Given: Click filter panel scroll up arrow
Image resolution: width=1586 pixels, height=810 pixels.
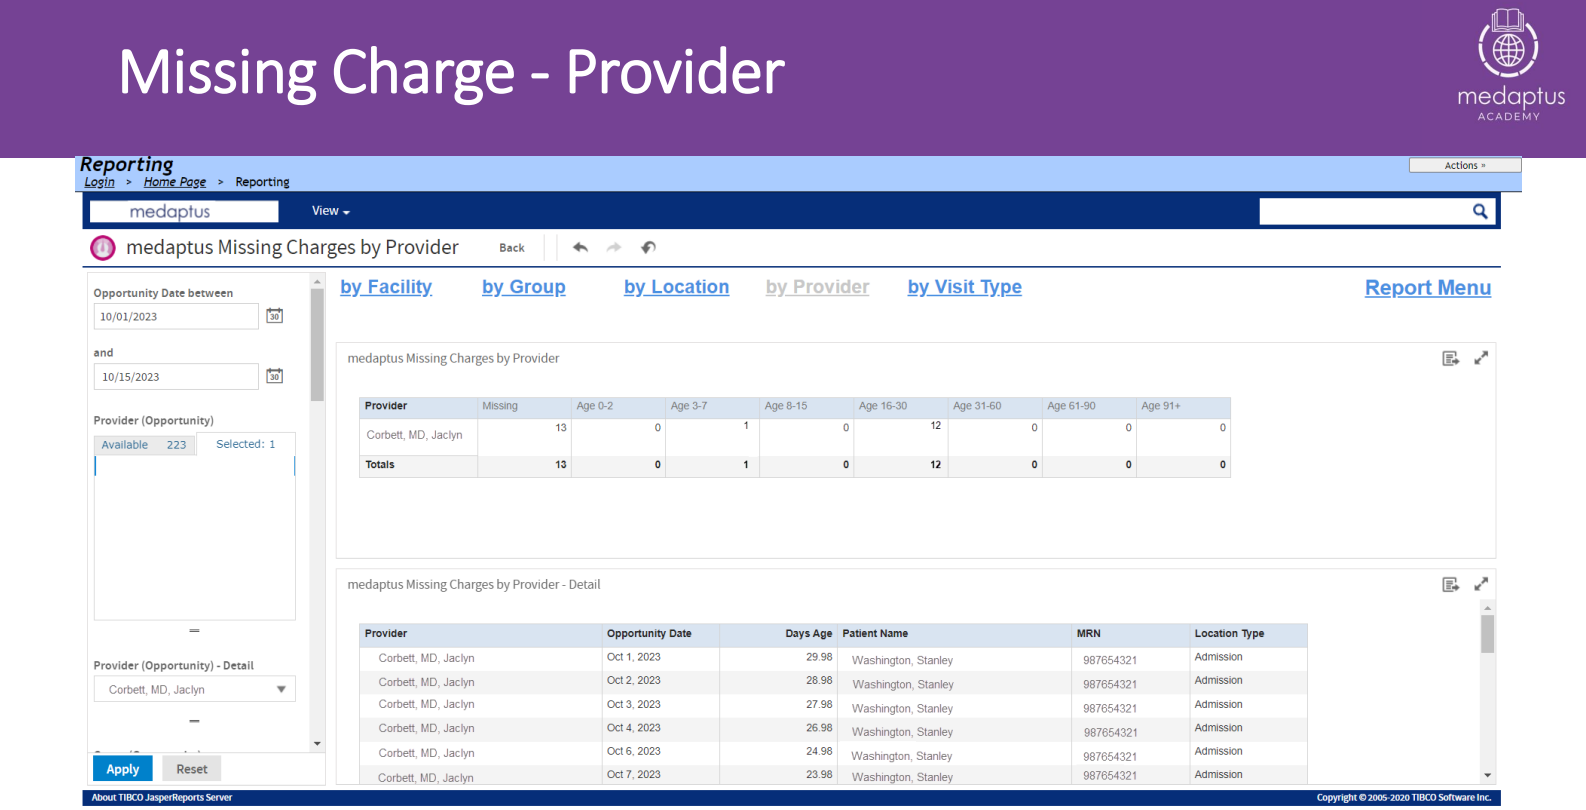Looking at the screenshot, I should [317, 282].
